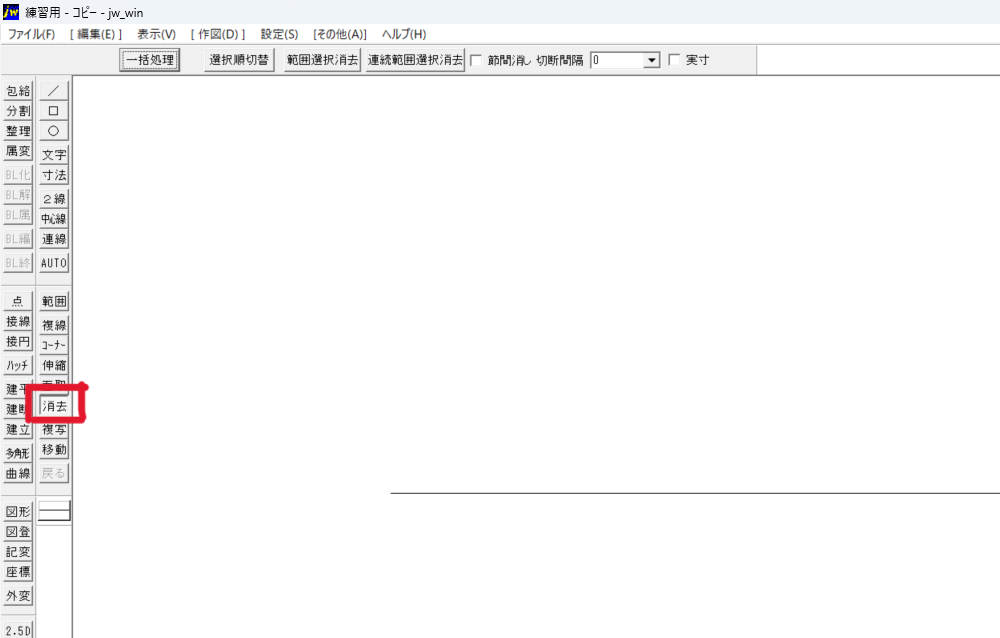The height and width of the screenshot is (638, 1000).
Task: Select the 移動 move tool
Action: tap(54, 450)
